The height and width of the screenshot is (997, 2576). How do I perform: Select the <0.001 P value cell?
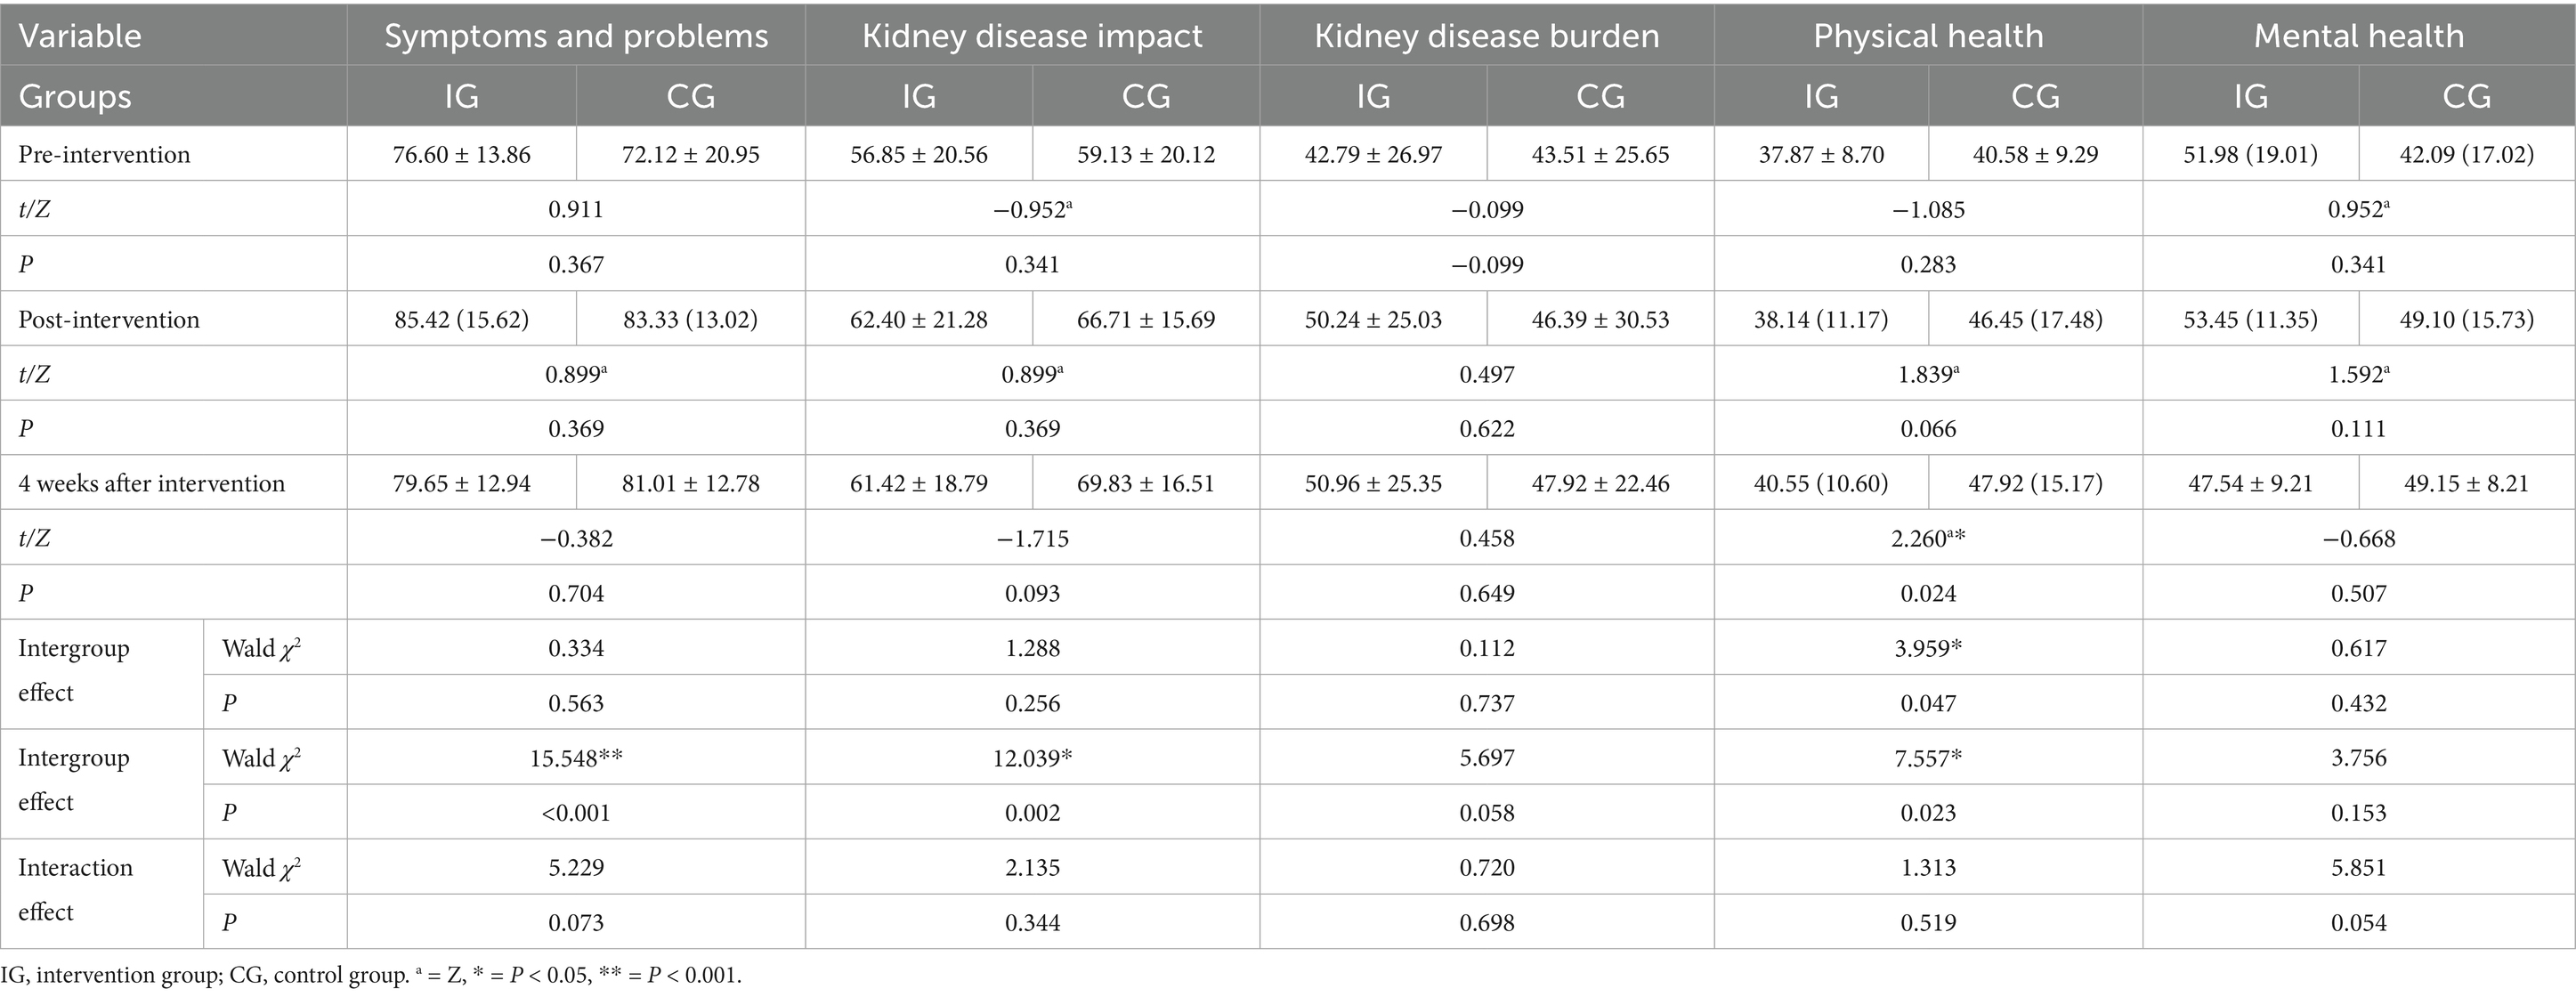(x=576, y=813)
